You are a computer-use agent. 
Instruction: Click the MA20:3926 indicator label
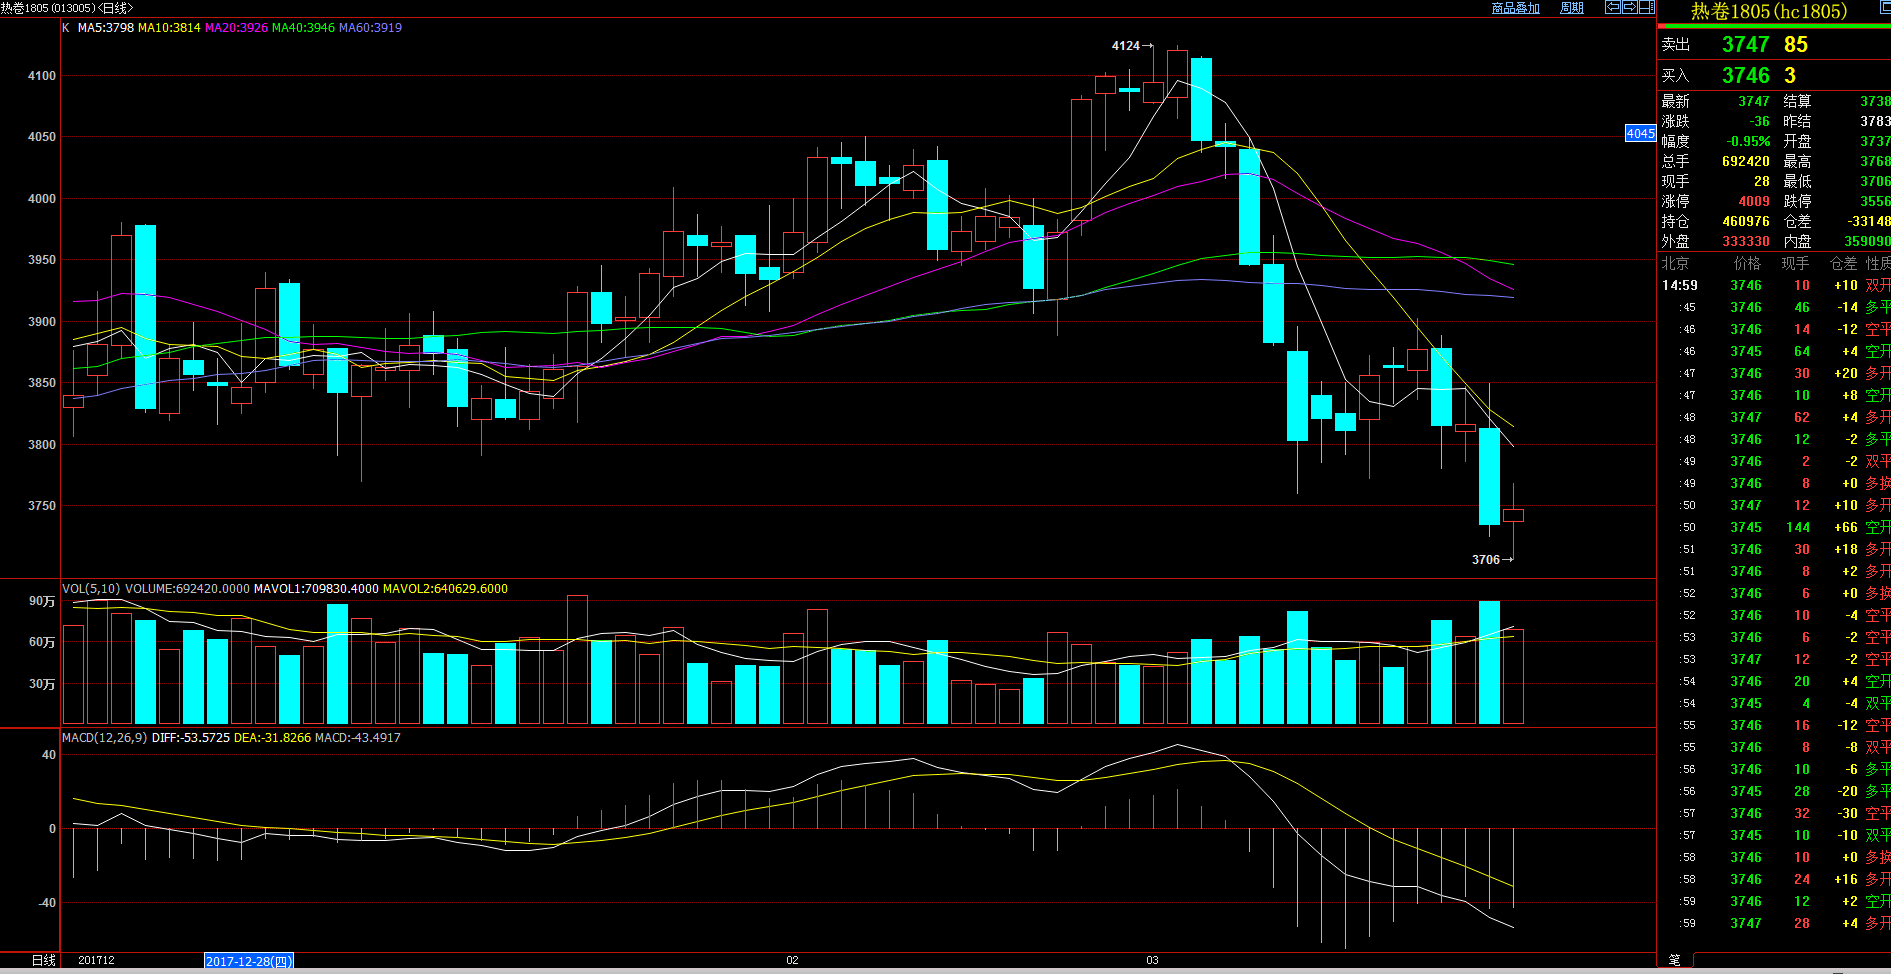[236, 28]
